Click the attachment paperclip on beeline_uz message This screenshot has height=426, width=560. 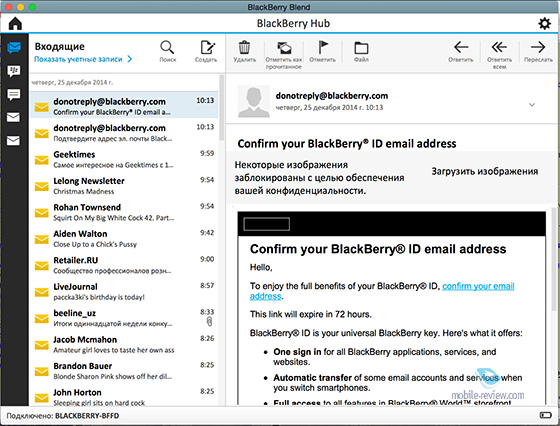tap(210, 322)
